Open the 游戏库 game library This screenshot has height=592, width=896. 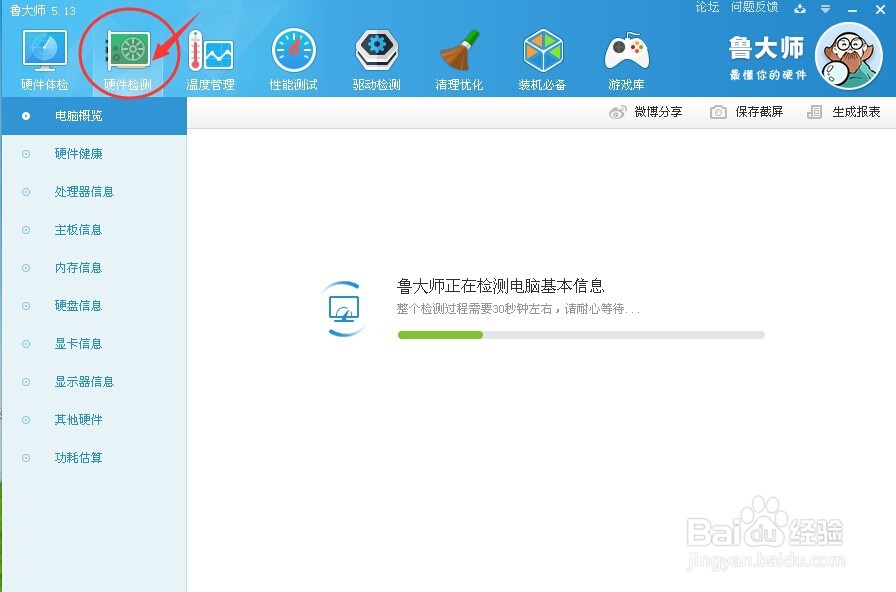(x=626, y=55)
